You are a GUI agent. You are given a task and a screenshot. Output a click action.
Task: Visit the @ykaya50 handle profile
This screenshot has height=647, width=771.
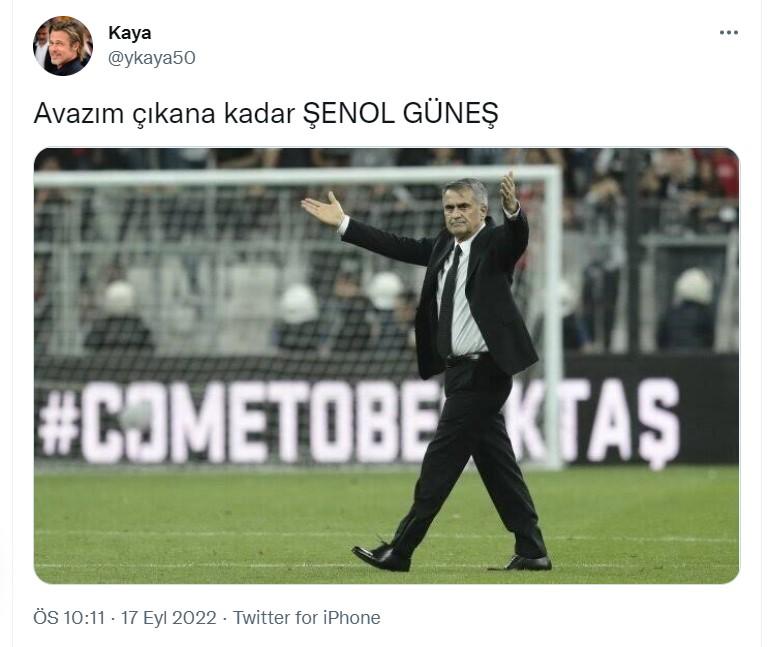[x=151, y=58]
